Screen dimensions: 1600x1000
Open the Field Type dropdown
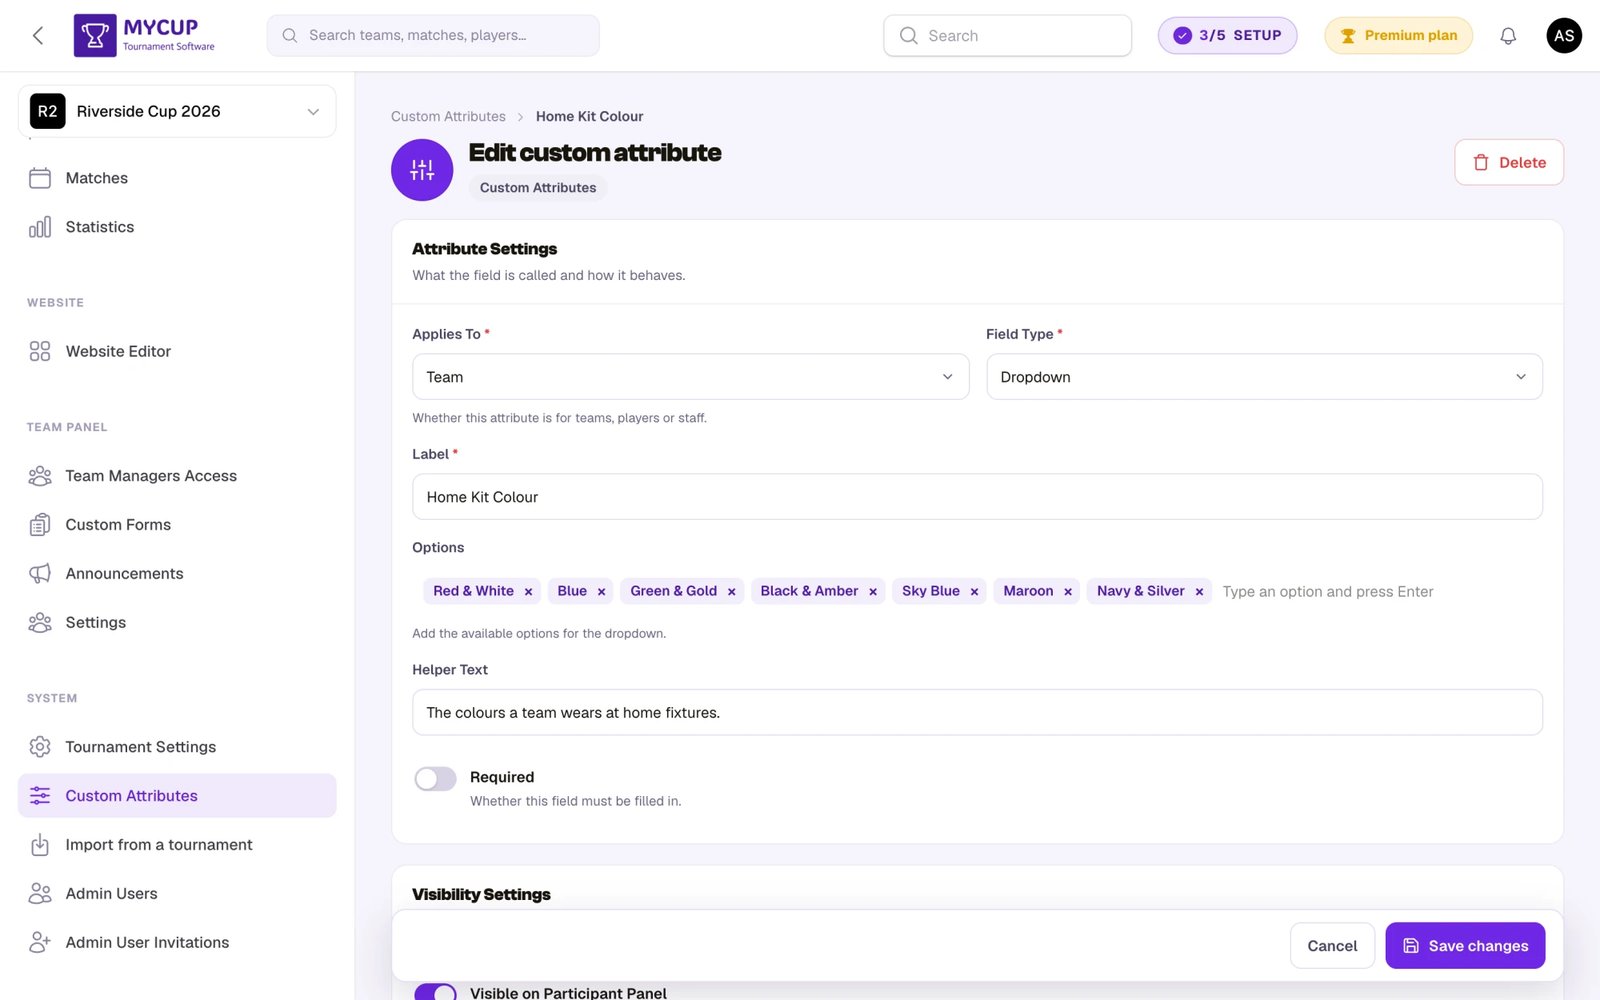[x=1264, y=377]
